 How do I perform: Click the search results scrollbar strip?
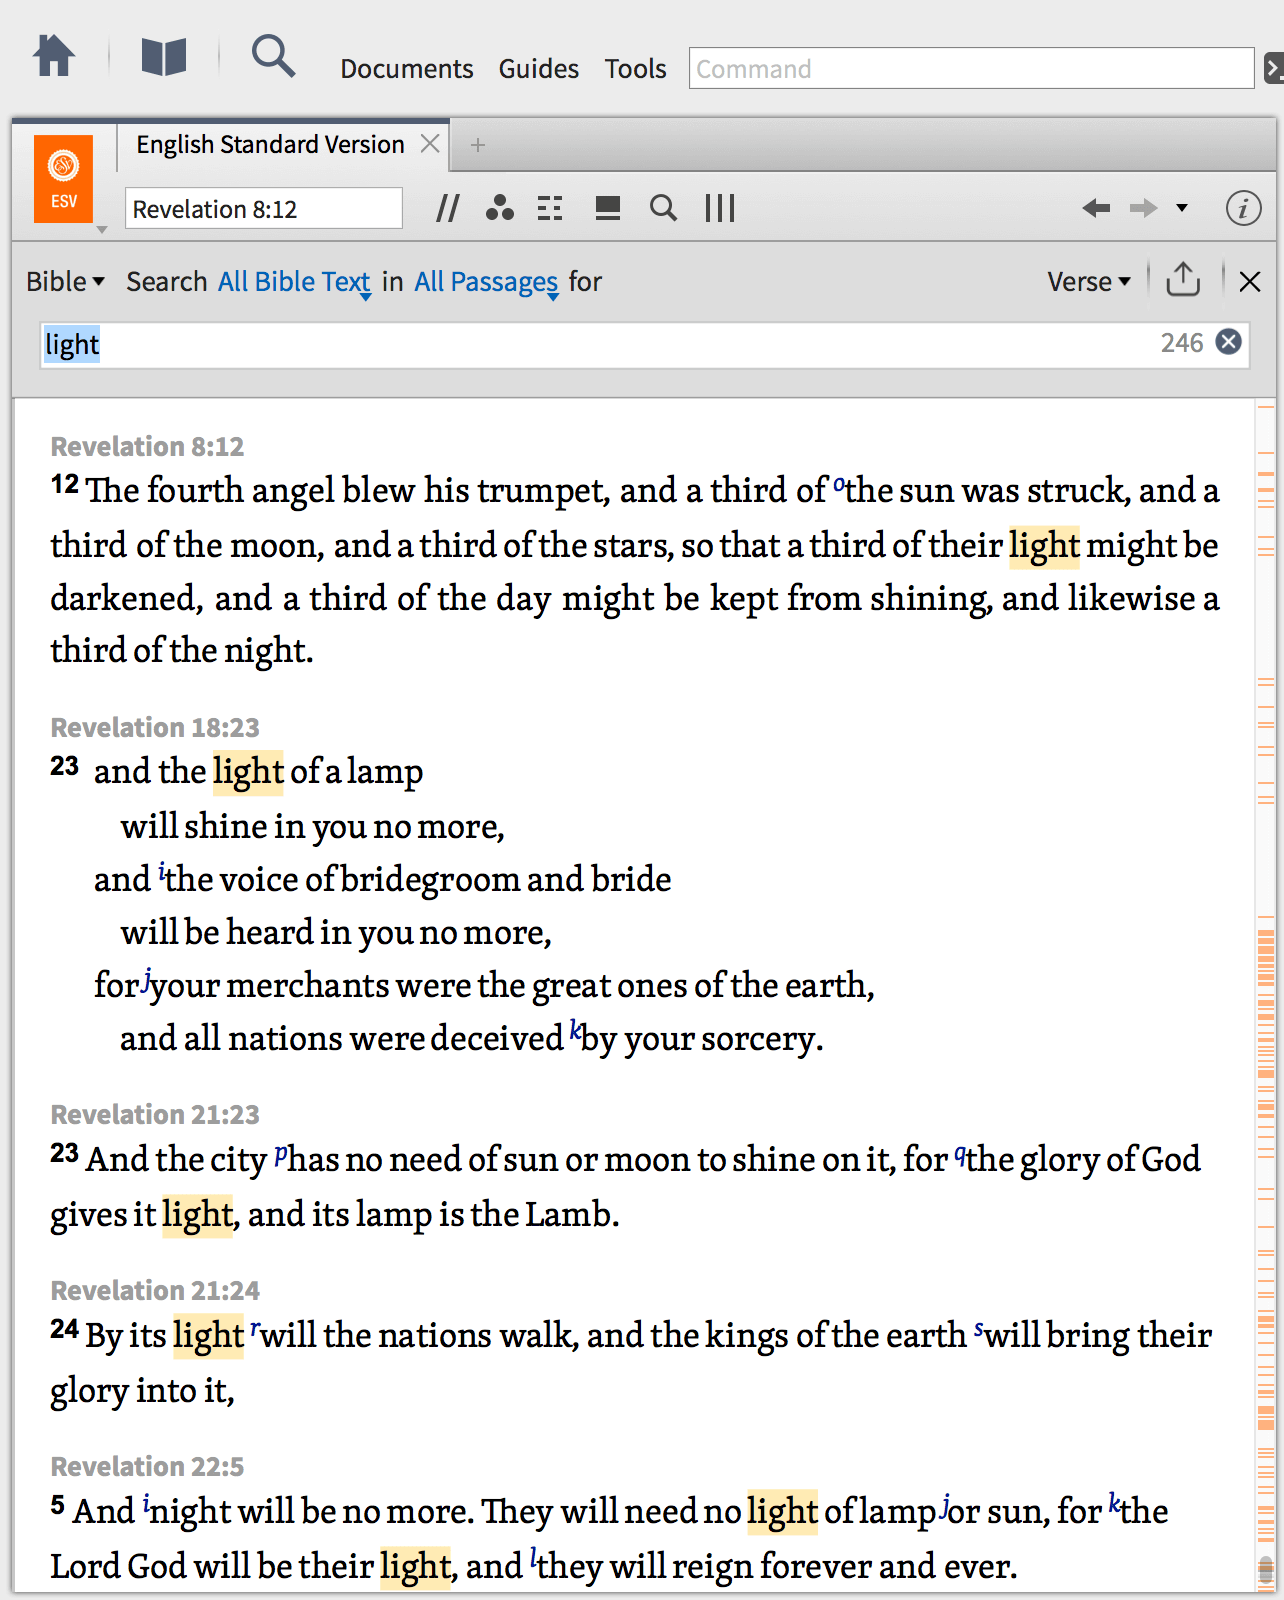tap(1265, 1000)
